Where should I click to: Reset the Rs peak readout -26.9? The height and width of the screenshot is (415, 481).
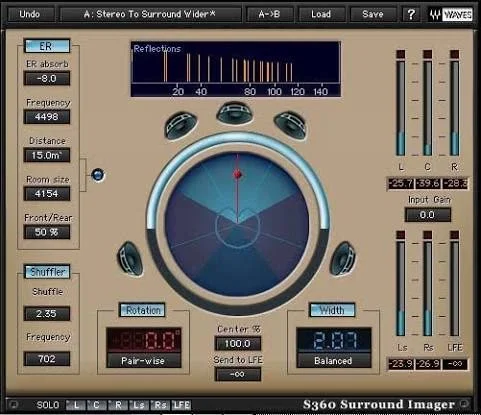click(x=428, y=364)
